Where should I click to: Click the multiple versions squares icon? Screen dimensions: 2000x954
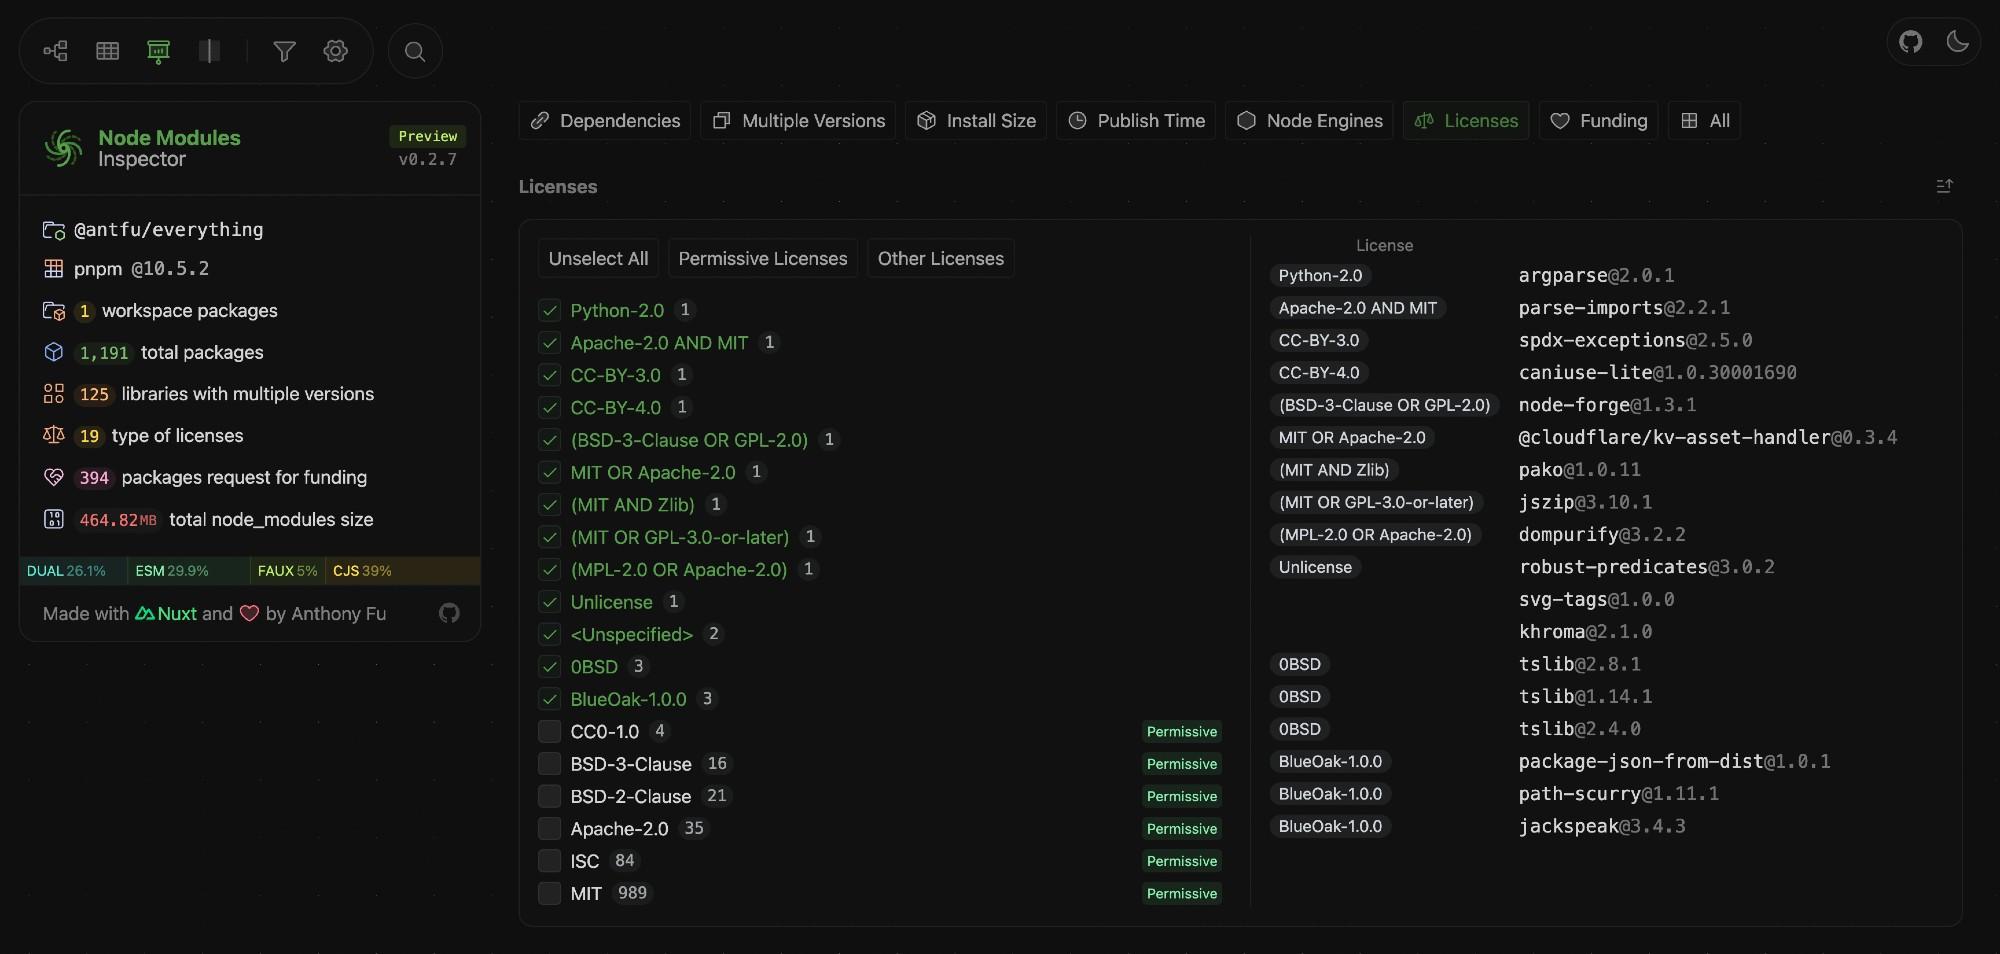click(54, 394)
